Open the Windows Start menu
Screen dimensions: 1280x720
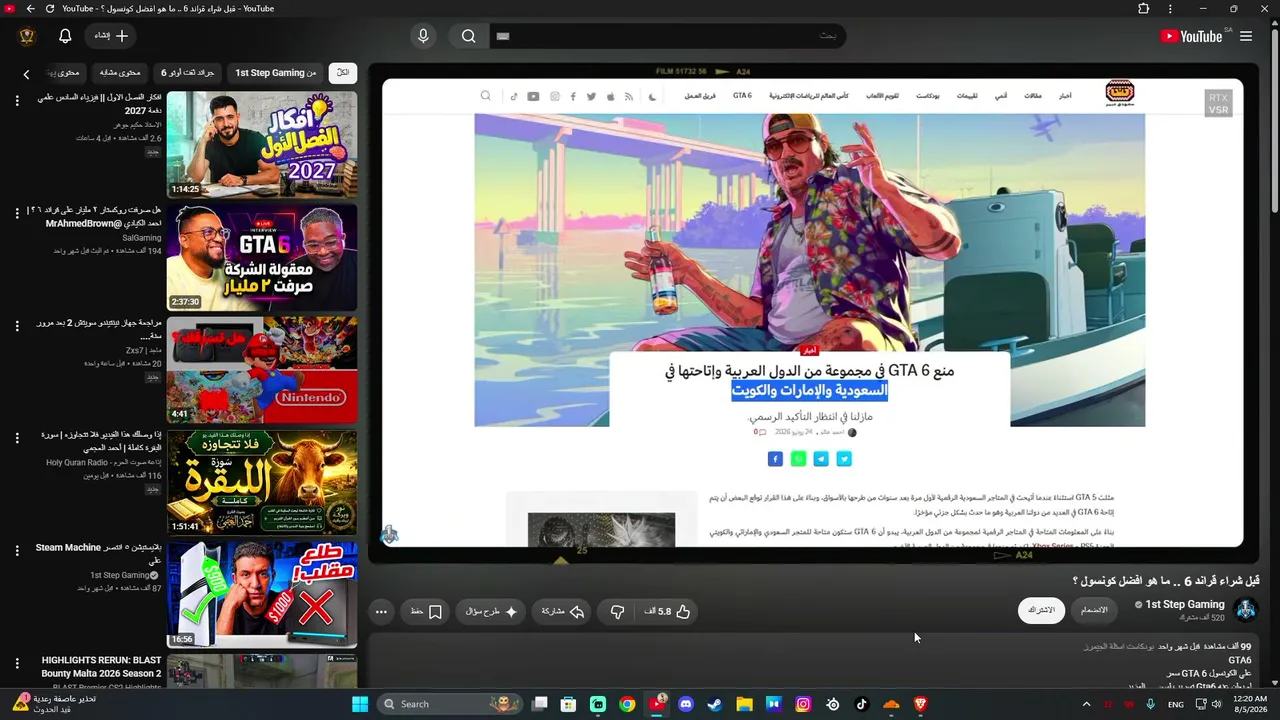(360, 704)
